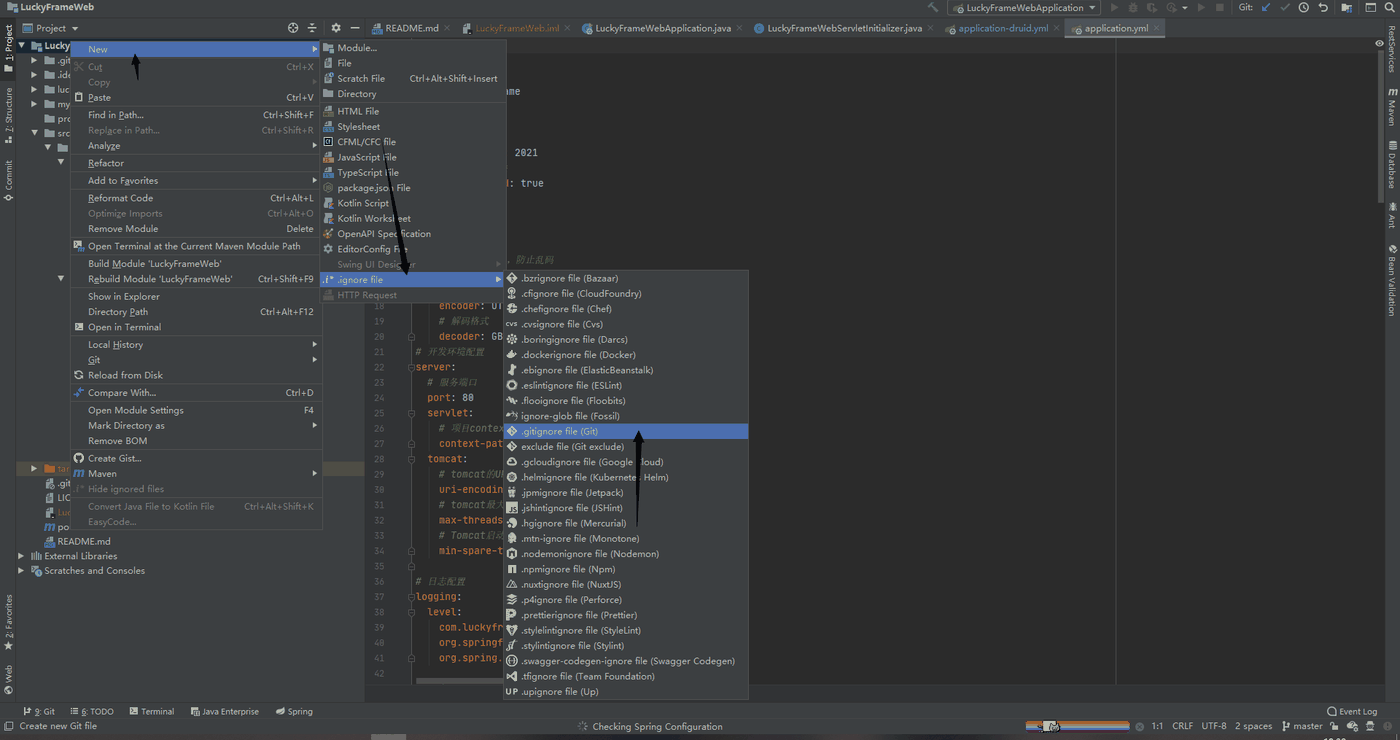Click Paste in the context menu
Viewport: 1400px width, 740px height.
tap(196, 98)
